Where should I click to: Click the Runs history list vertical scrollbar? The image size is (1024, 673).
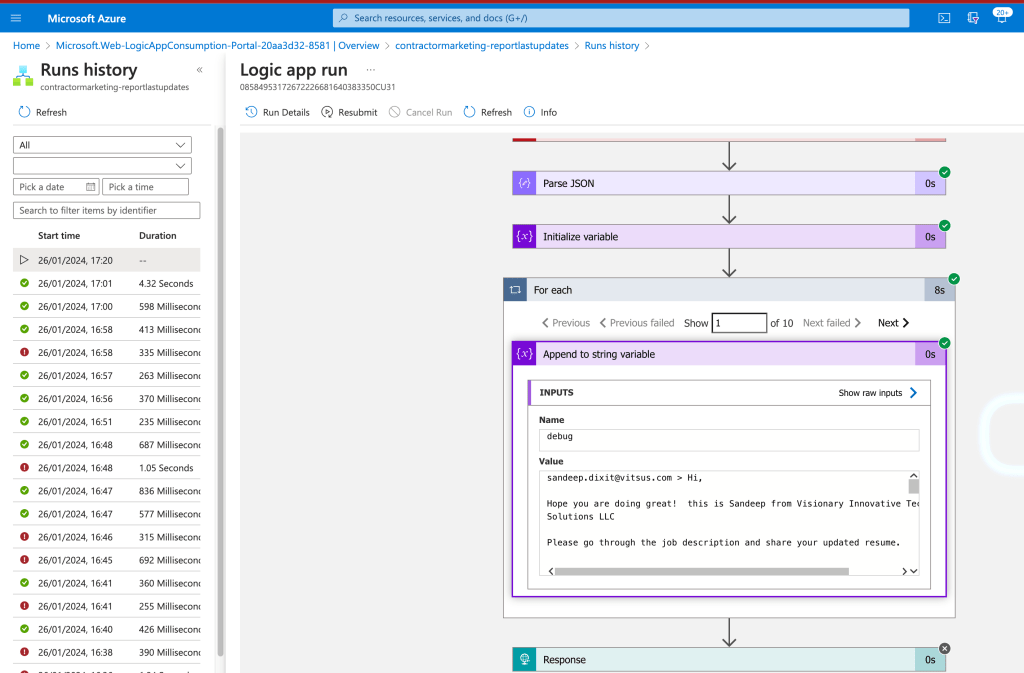point(220,392)
